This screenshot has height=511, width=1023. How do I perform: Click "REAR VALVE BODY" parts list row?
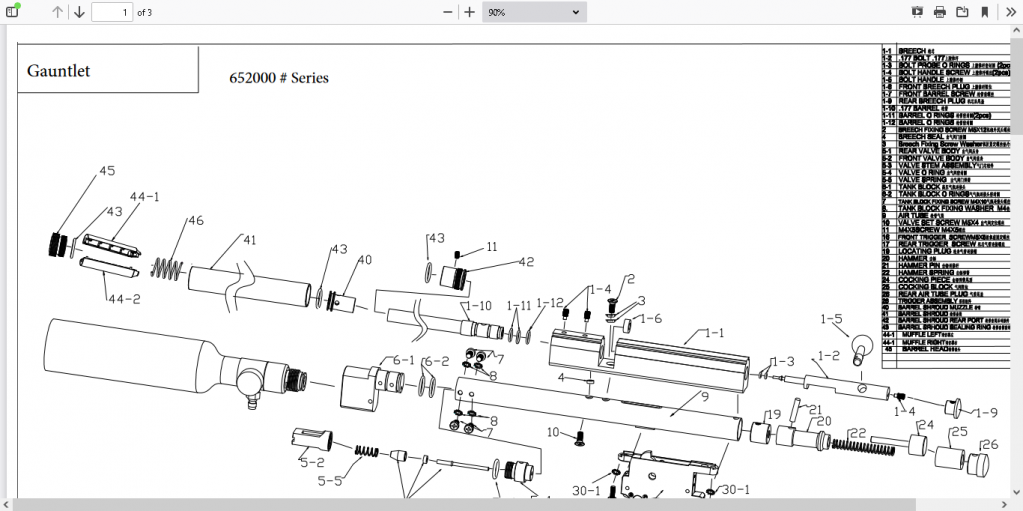(x=946, y=151)
